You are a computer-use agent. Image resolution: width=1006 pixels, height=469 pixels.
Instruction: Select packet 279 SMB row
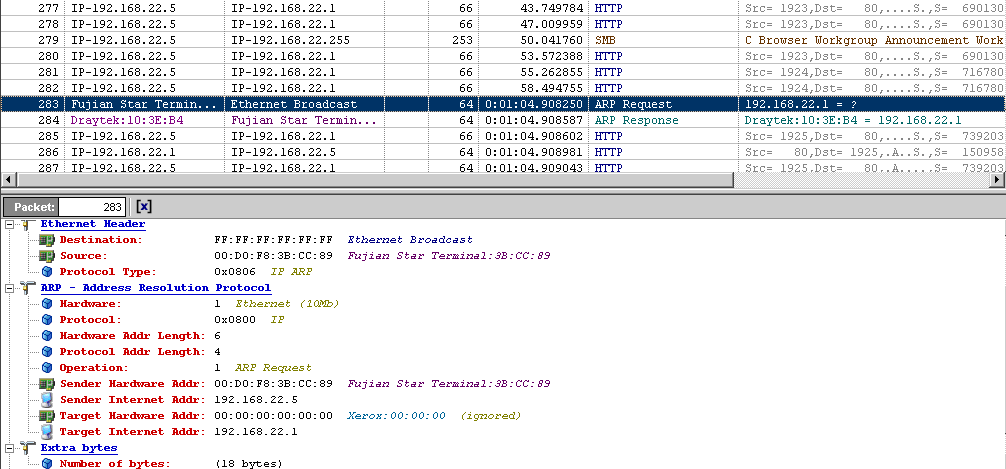click(503, 40)
